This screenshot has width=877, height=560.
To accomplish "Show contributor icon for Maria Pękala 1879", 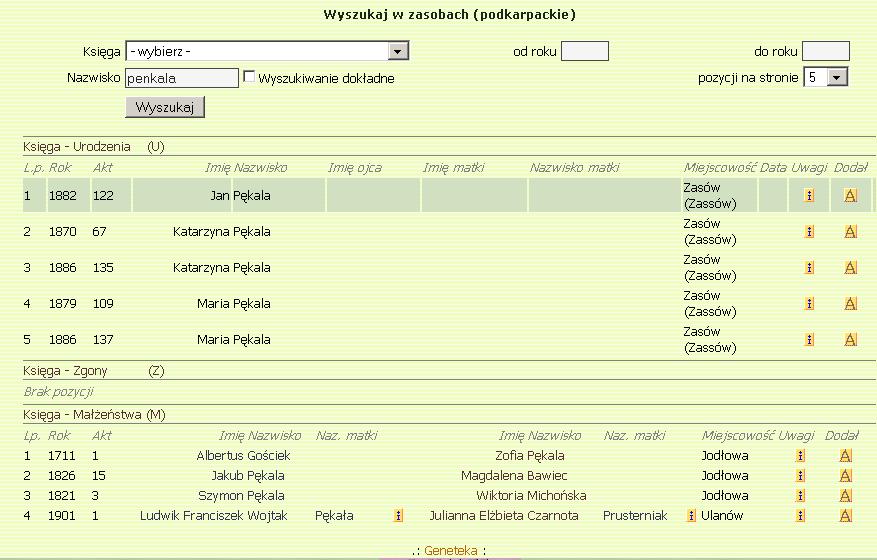I will click(850, 303).
